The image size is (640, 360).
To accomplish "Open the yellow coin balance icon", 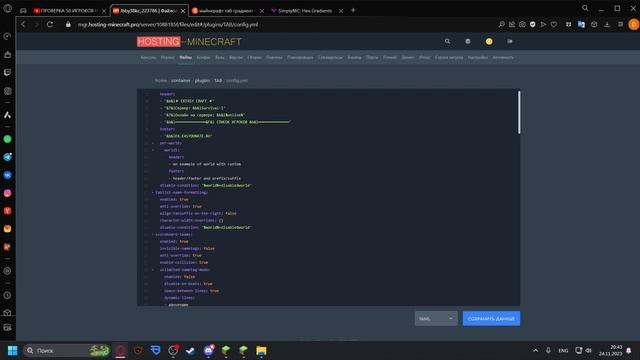I will (x=489, y=41).
